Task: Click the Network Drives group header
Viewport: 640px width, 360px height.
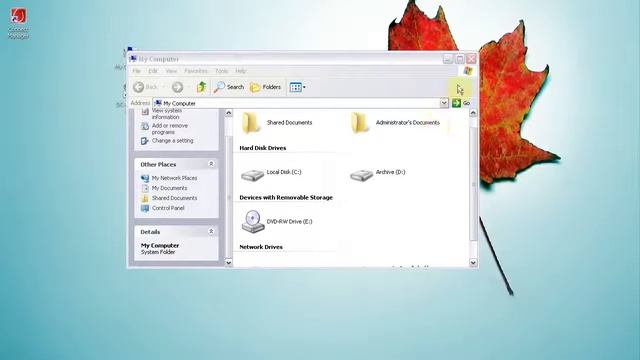Action: pos(261,247)
